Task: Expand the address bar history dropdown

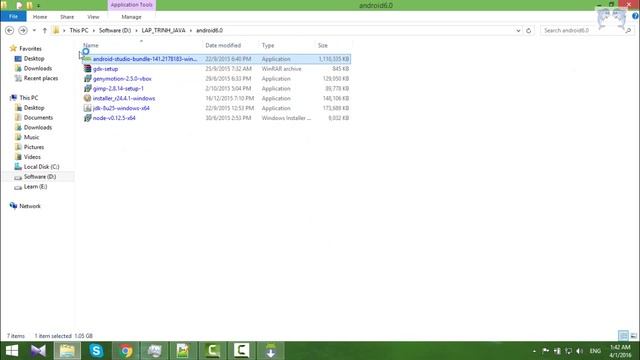Action: pyautogui.click(x=518, y=31)
